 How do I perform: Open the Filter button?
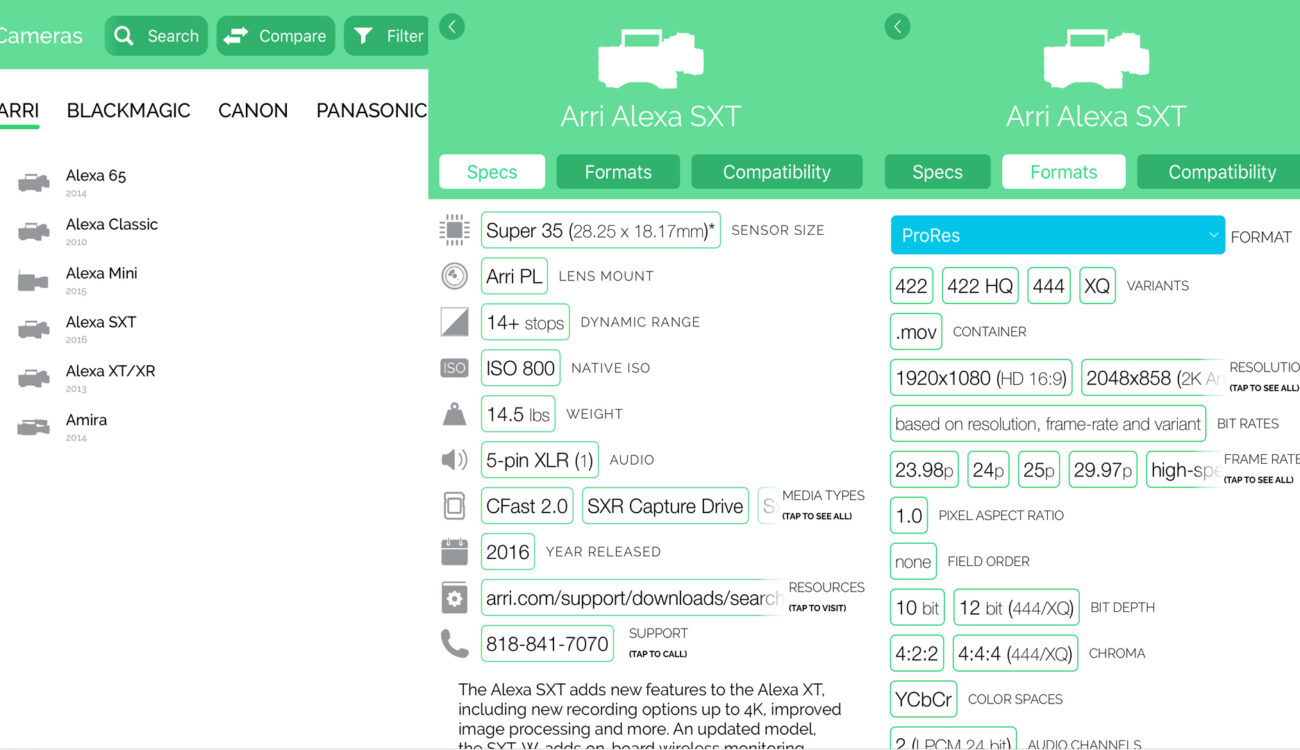pyautogui.click(x=387, y=36)
